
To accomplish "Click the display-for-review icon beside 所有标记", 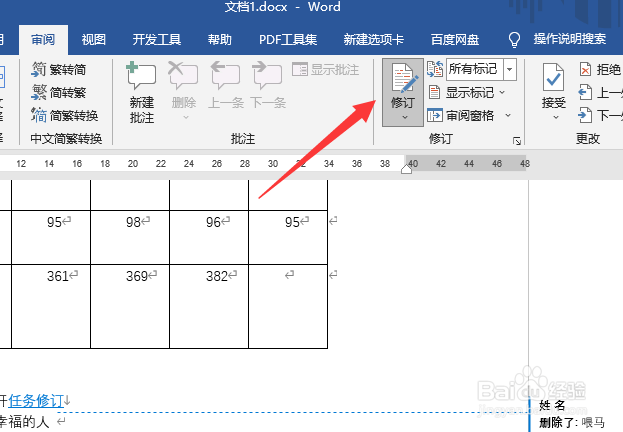I will coord(435,70).
